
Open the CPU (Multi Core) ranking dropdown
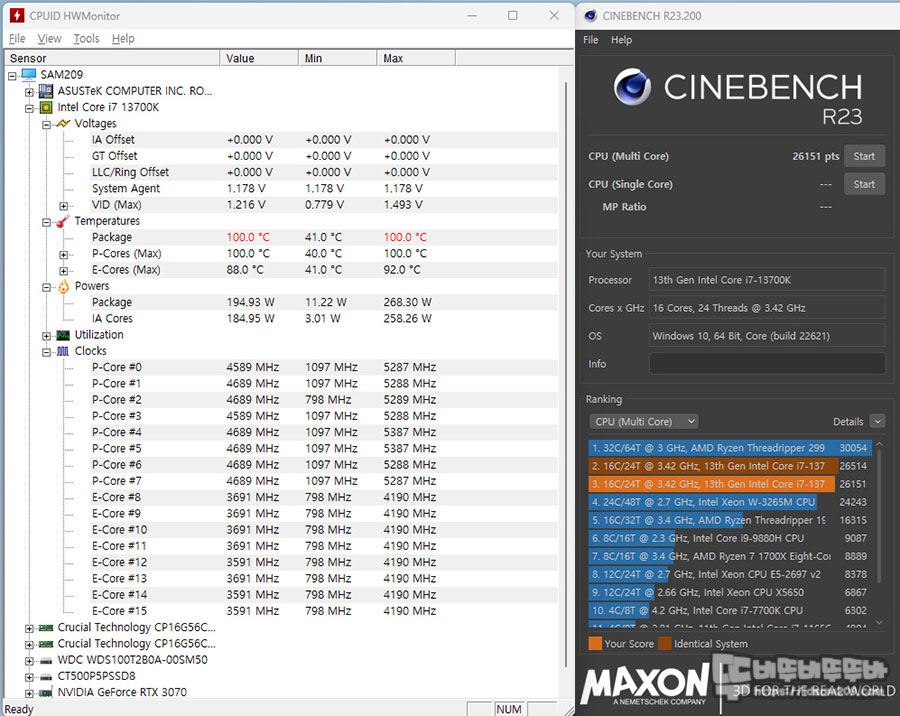[x=643, y=421]
